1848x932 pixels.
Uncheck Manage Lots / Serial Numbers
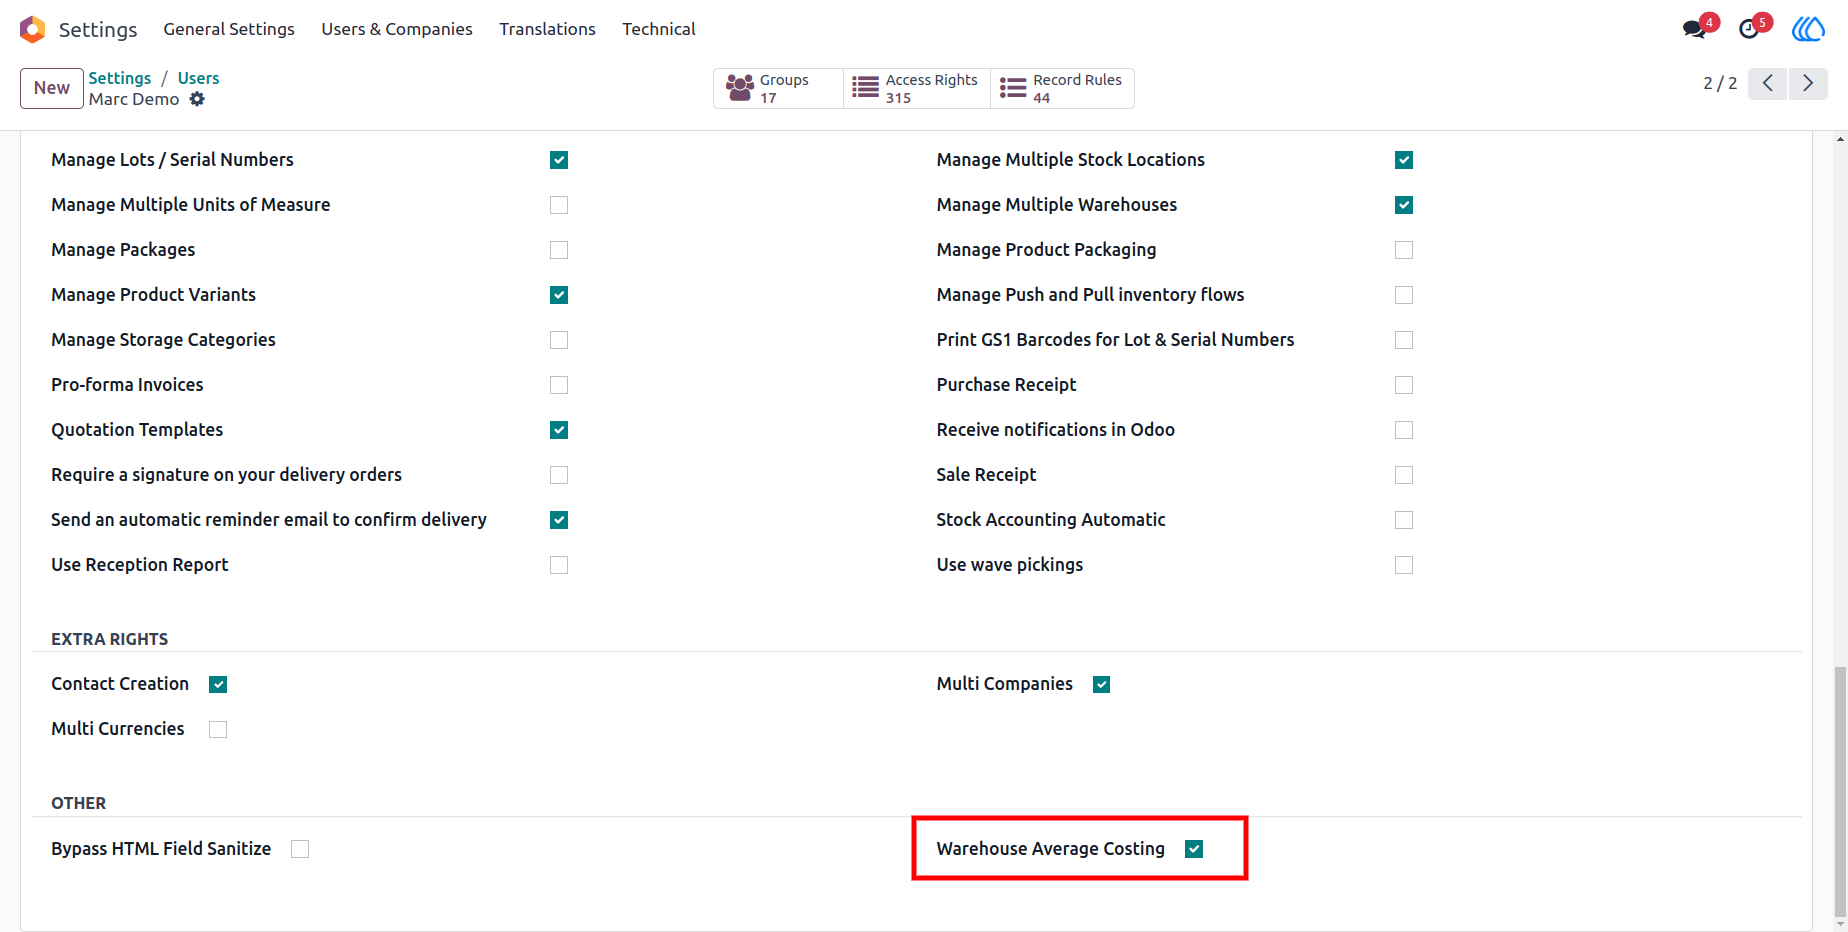pos(559,160)
